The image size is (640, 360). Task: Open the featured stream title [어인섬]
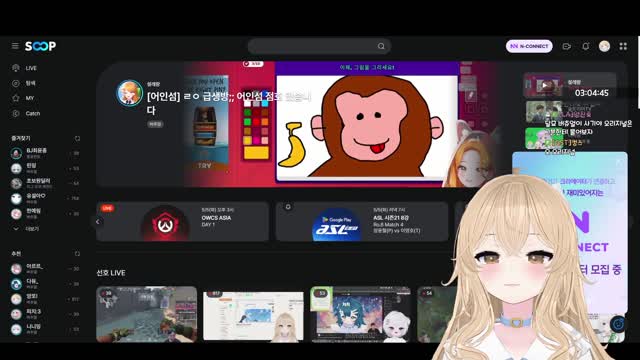[229, 103]
